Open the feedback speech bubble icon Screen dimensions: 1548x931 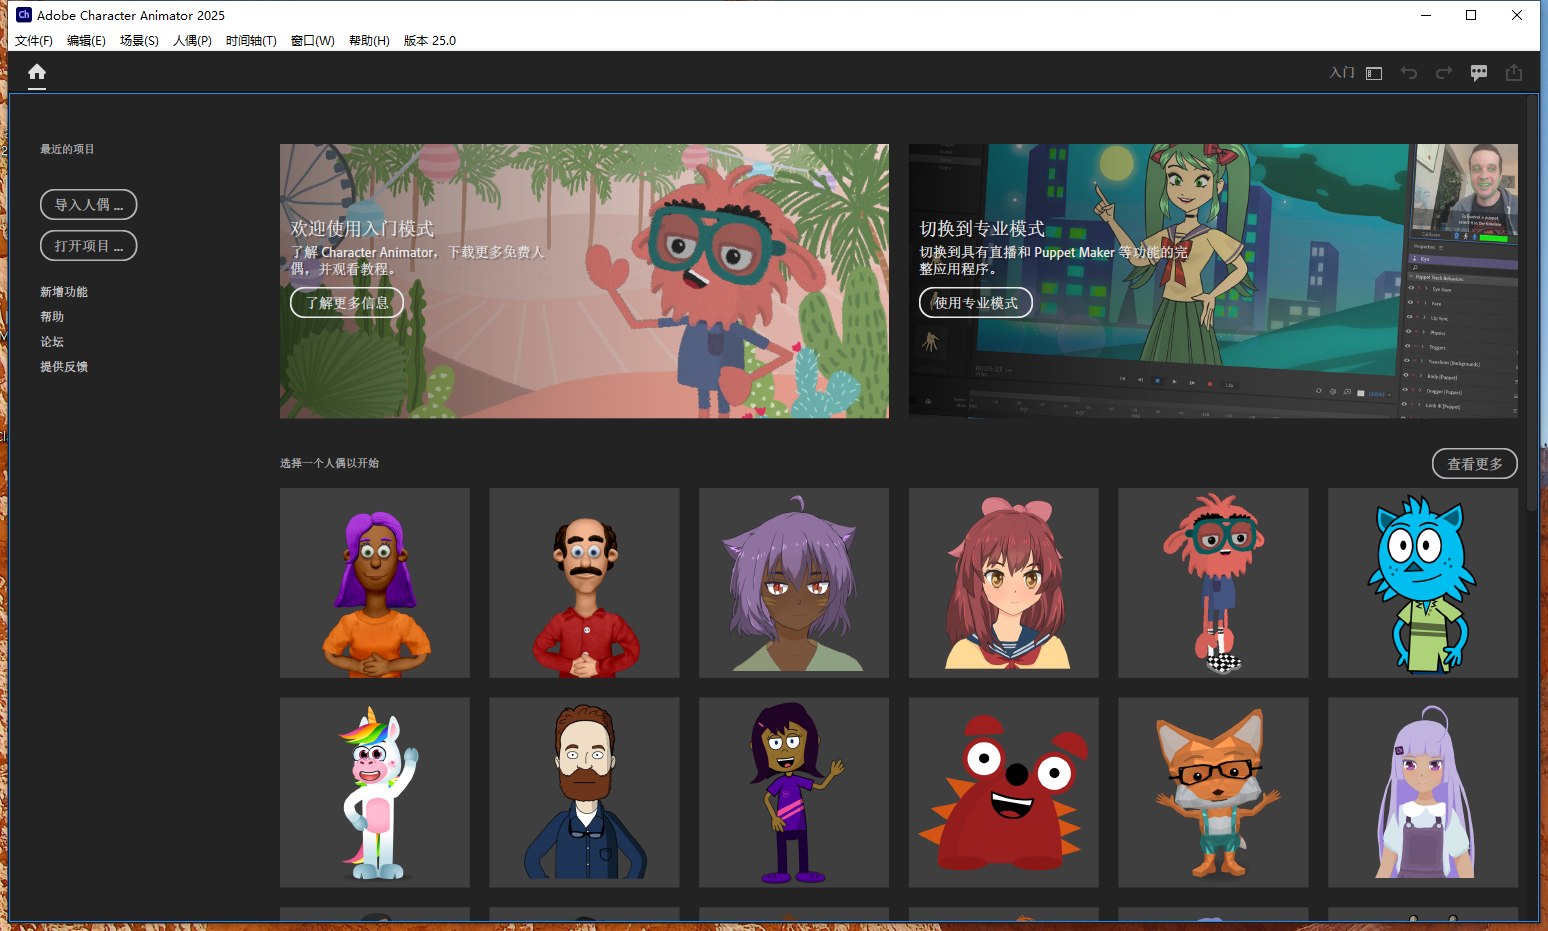point(1478,72)
